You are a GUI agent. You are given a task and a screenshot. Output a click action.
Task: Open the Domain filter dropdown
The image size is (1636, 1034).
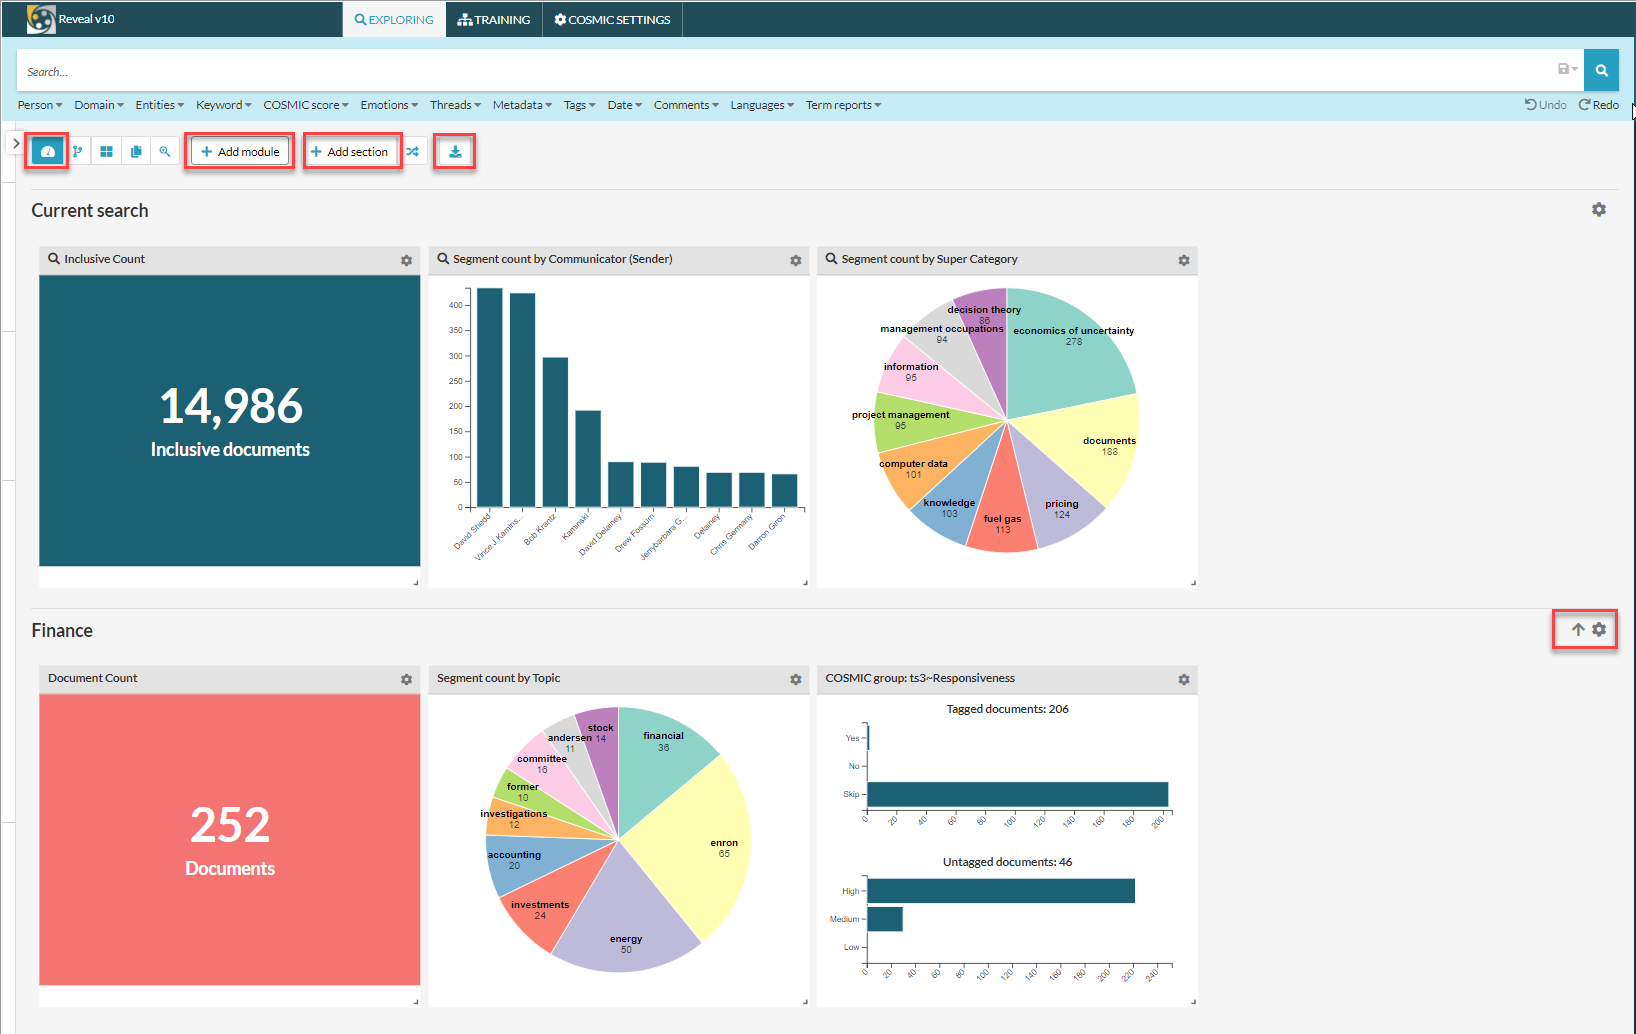click(x=99, y=105)
